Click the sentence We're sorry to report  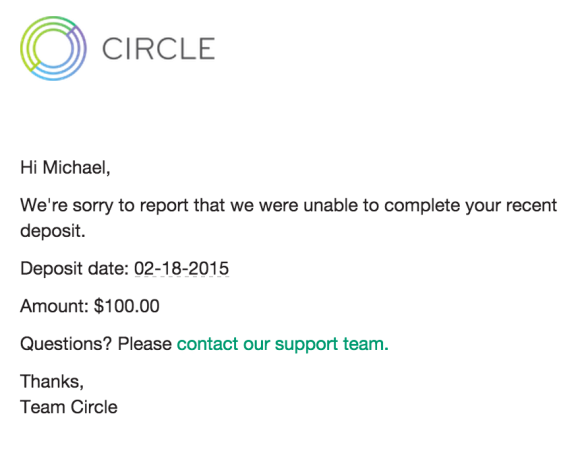point(289,218)
